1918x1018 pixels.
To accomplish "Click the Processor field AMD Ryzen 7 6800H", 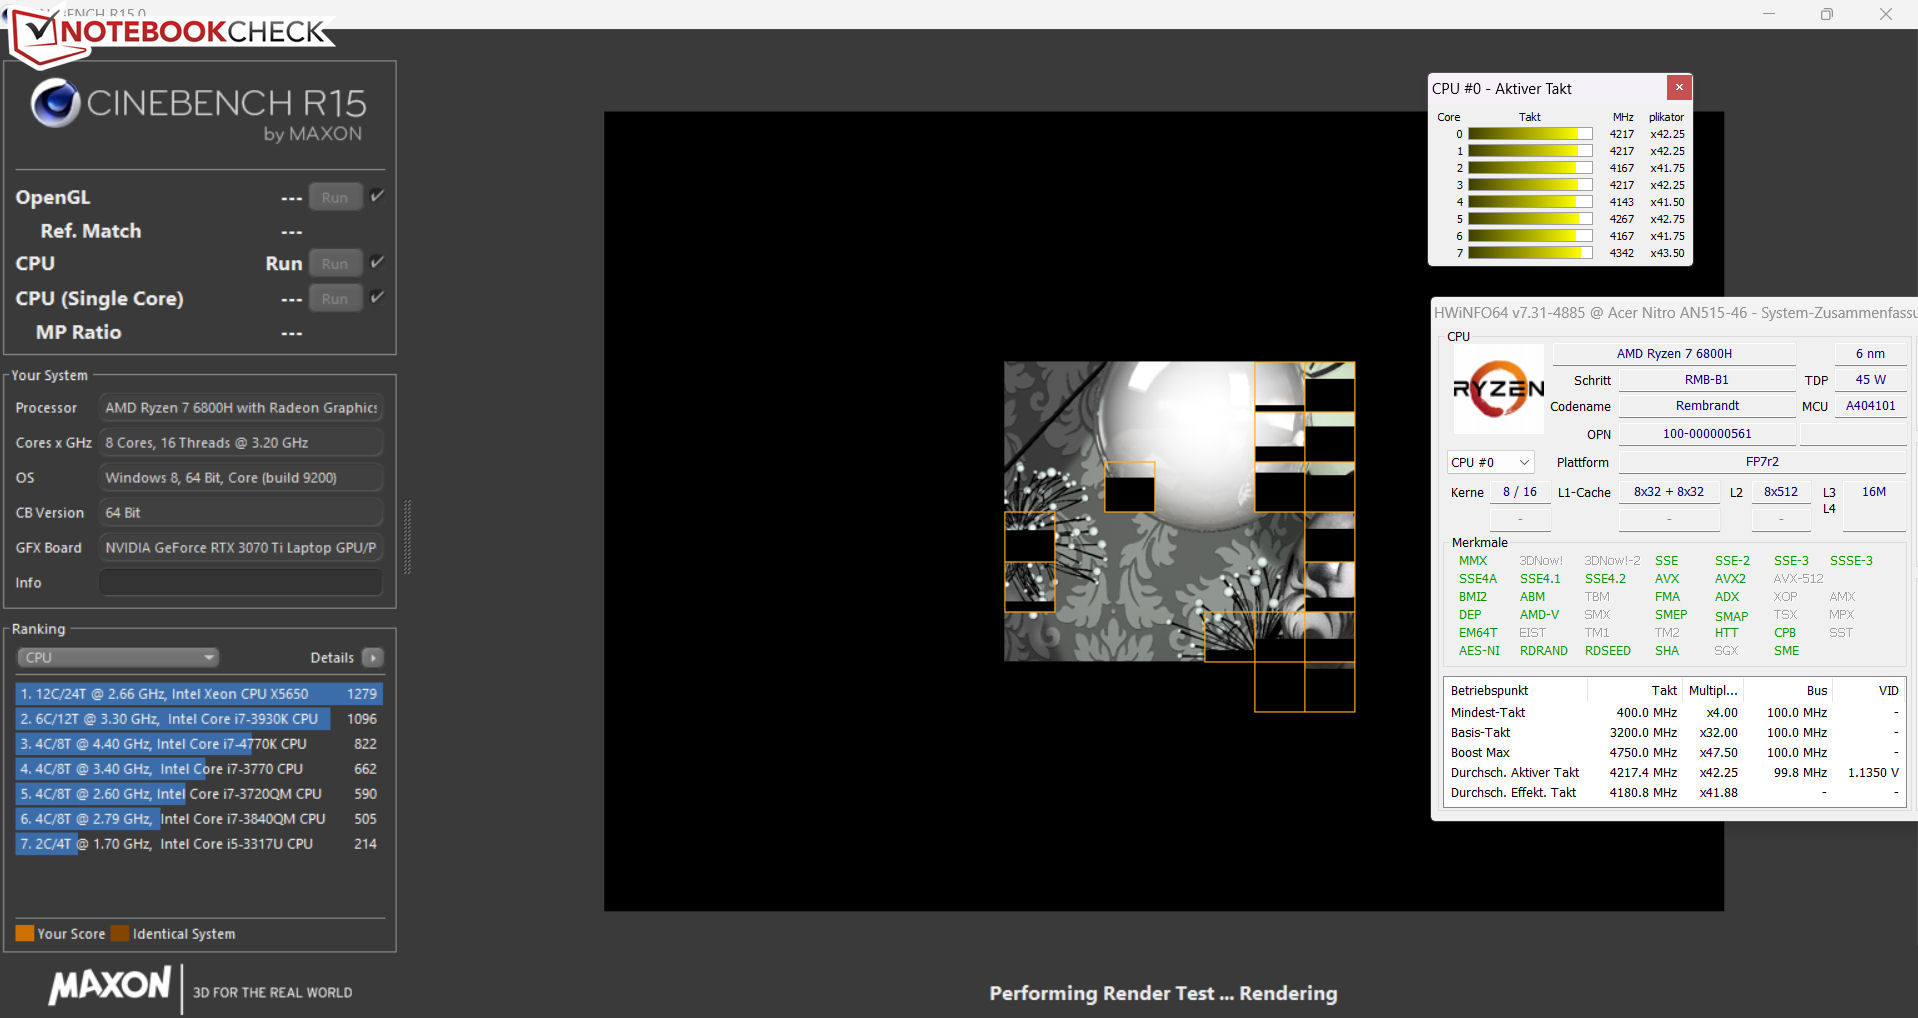I will pos(240,407).
